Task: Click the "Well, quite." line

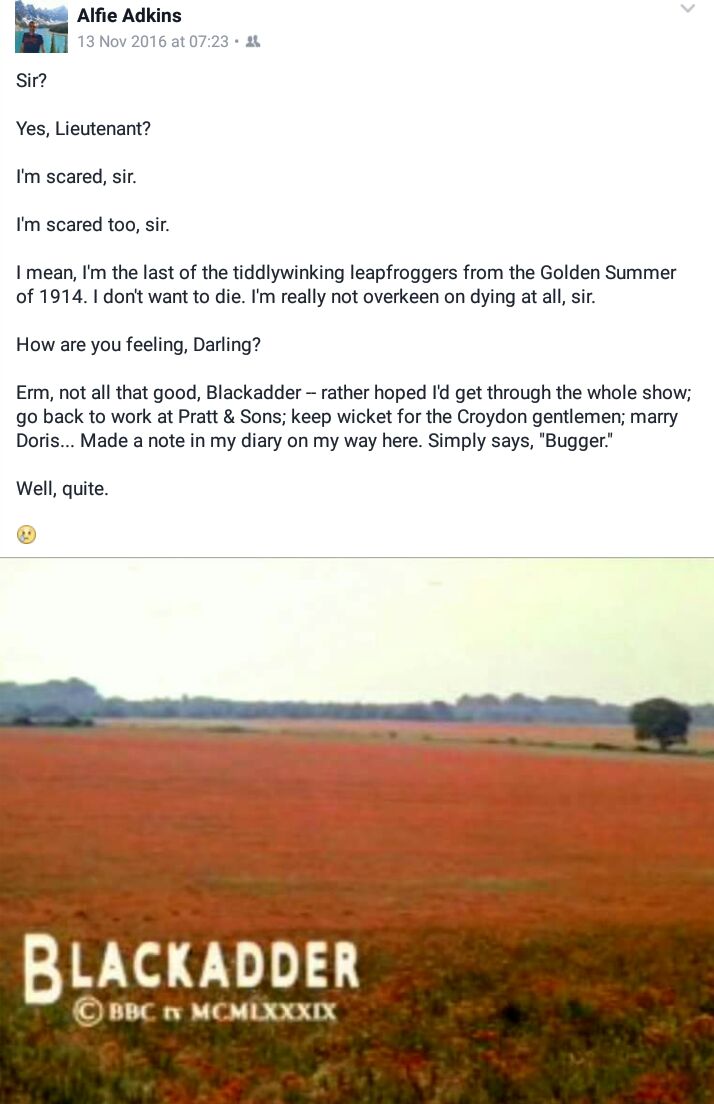Action: (x=62, y=489)
